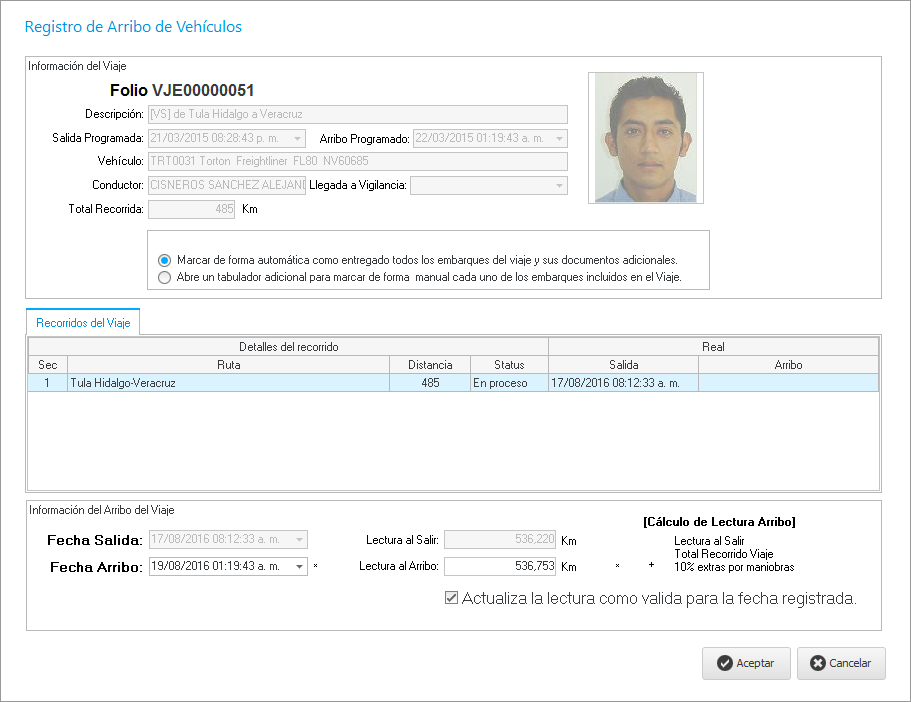Open the Fecha Arribo date dropdown
This screenshot has width=911, height=702.
[299, 566]
